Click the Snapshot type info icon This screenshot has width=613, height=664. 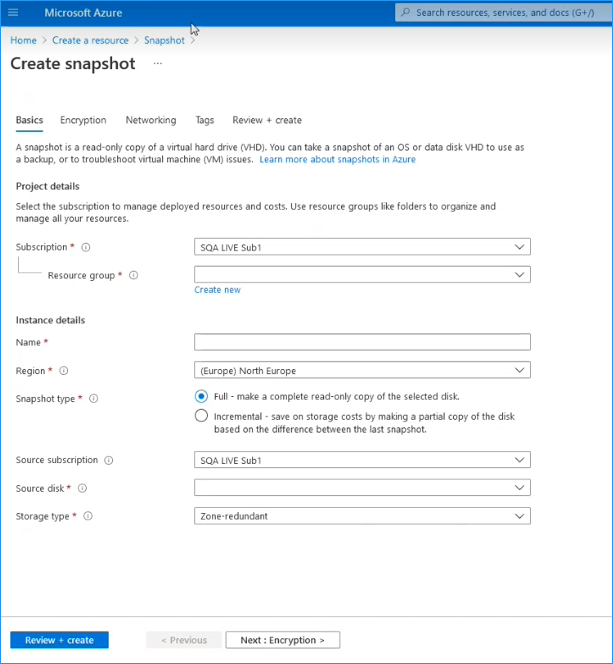94,398
